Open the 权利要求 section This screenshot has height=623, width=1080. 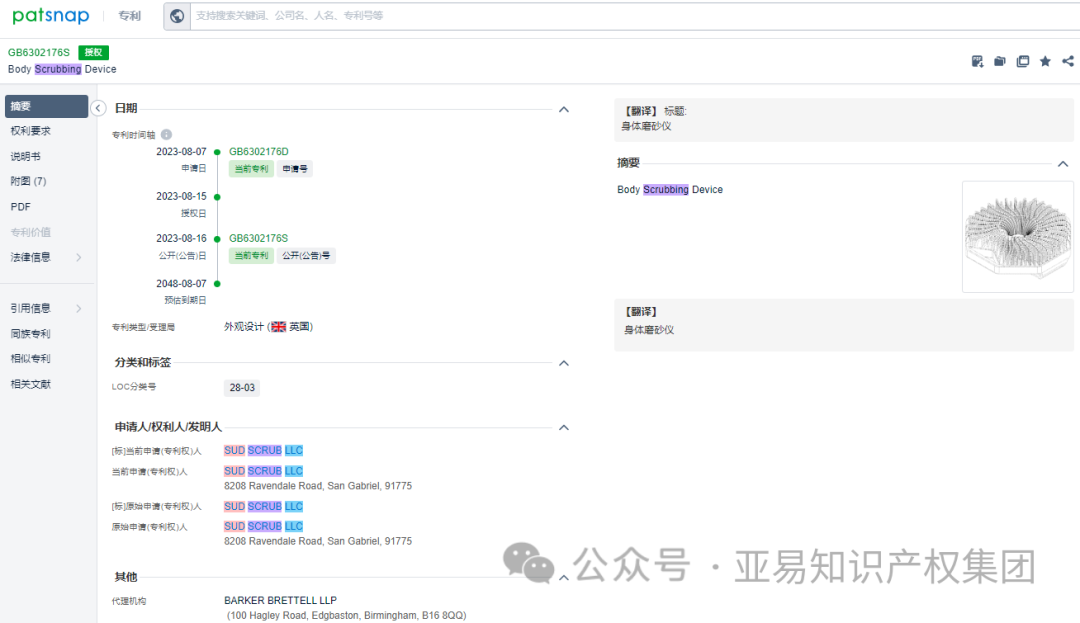(31, 130)
